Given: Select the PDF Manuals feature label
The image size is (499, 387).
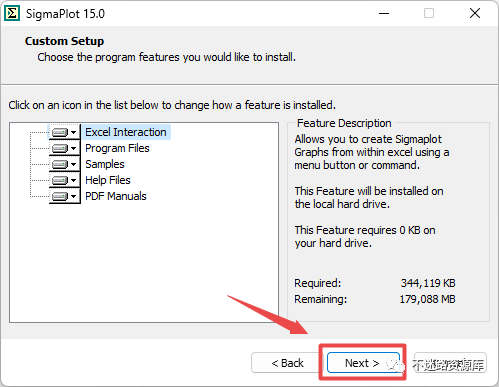Looking at the screenshot, I should [x=116, y=196].
